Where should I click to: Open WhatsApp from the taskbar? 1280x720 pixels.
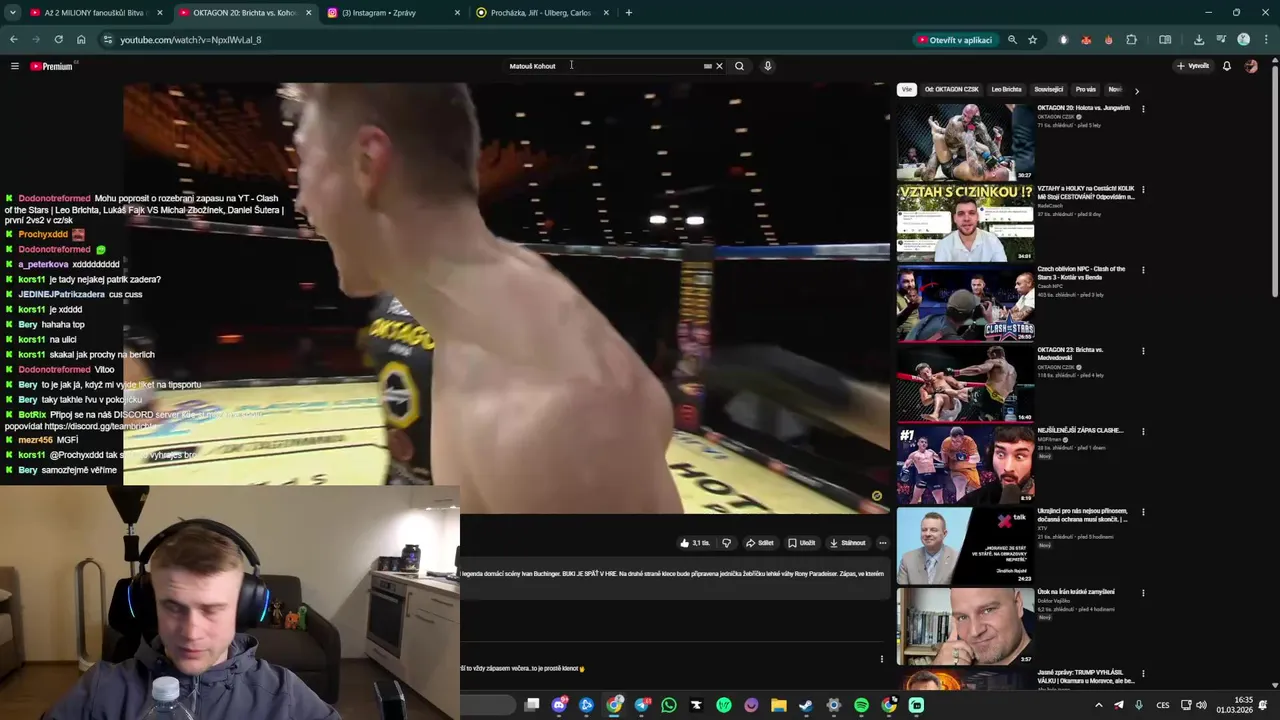(669, 705)
